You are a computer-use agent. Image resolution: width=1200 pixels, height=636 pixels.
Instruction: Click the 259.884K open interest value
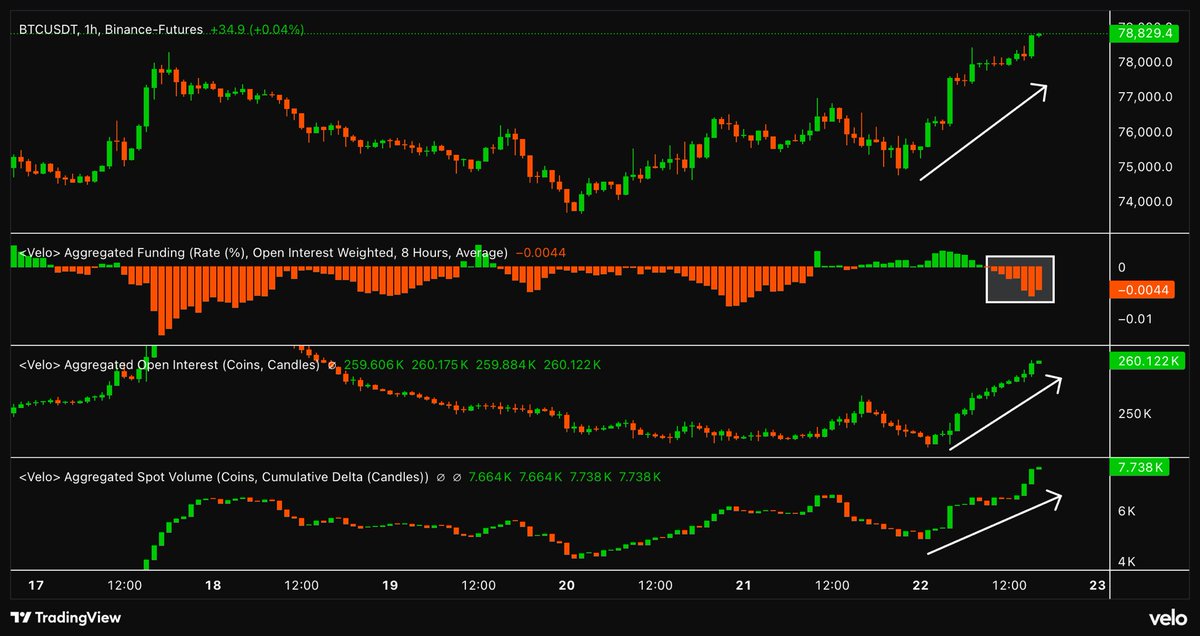tap(507, 366)
